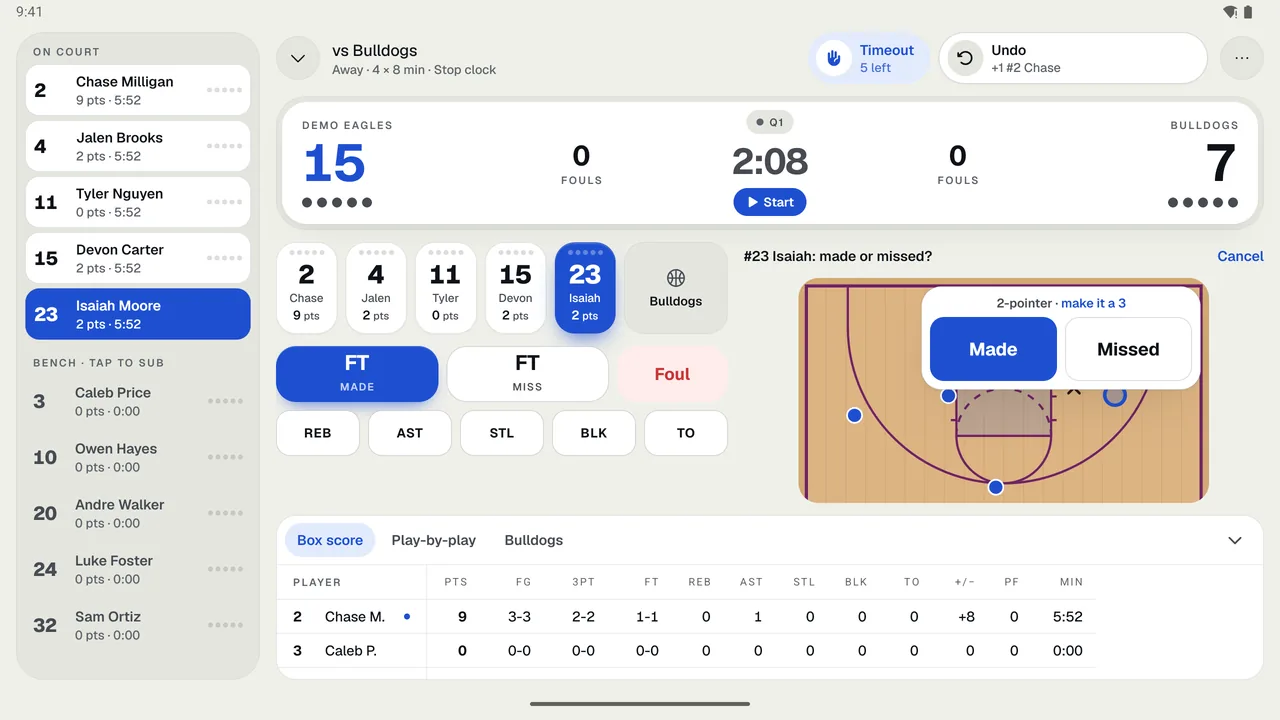Record FT Miss
1280x720 pixels.
pyautogui.click(x=527, y=374)
